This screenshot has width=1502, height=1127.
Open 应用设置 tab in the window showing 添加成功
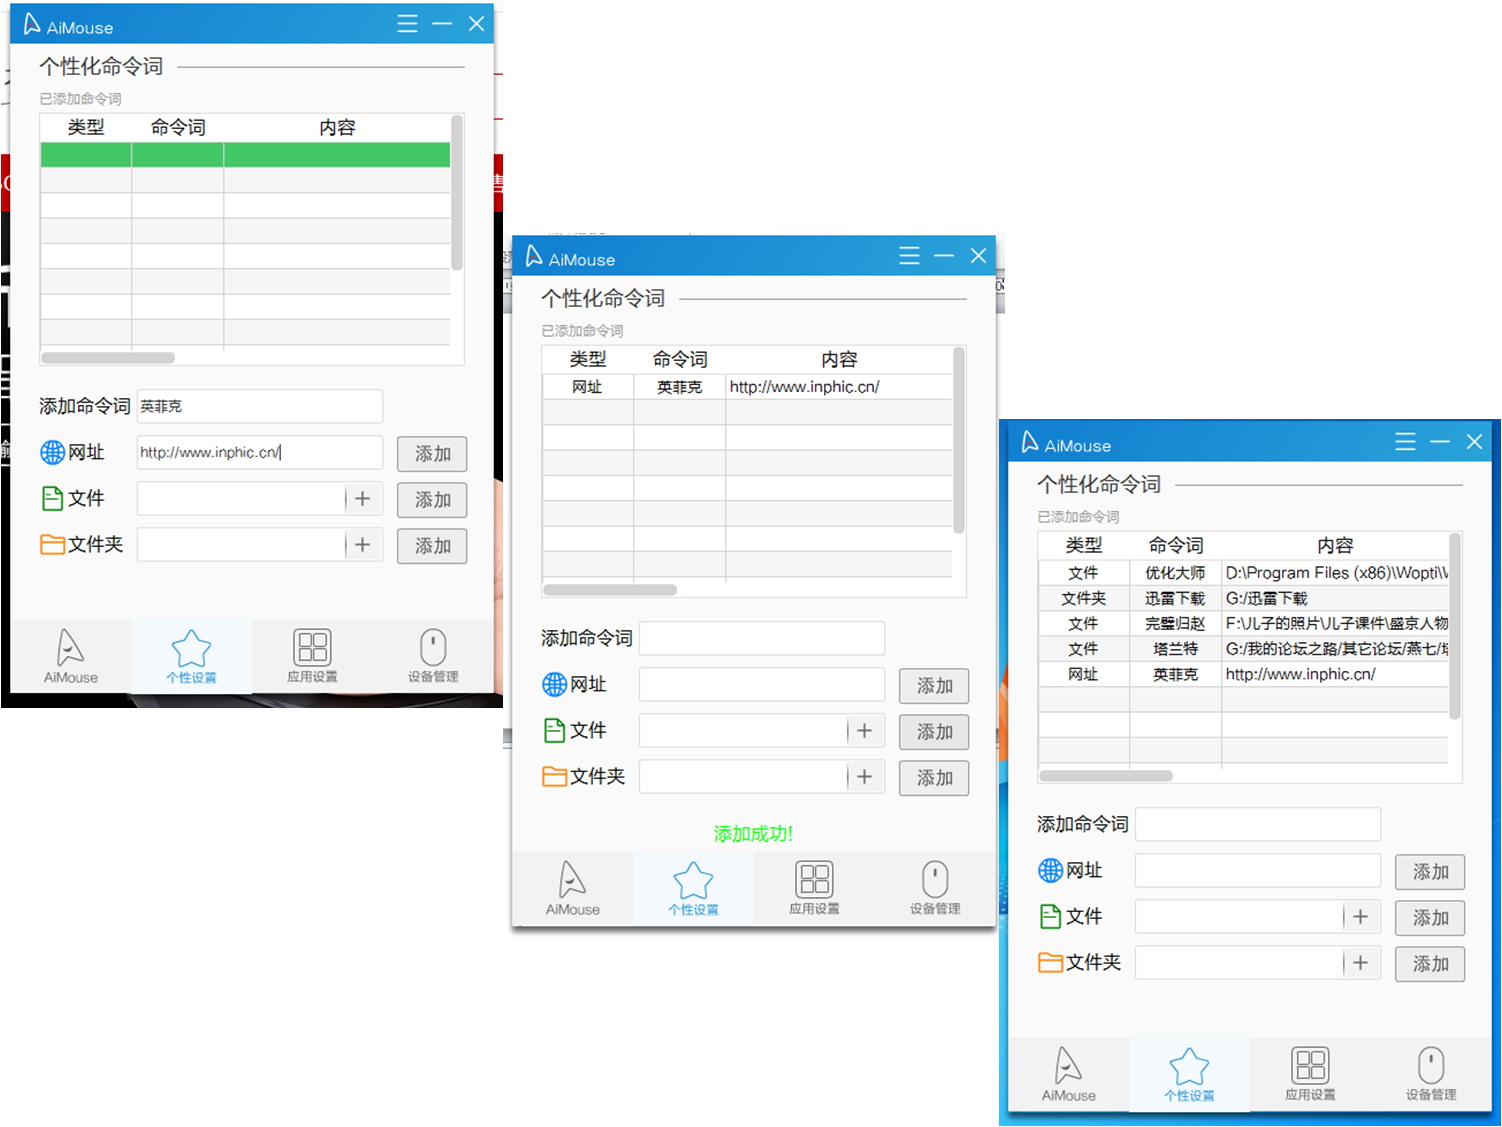(814, 887)
